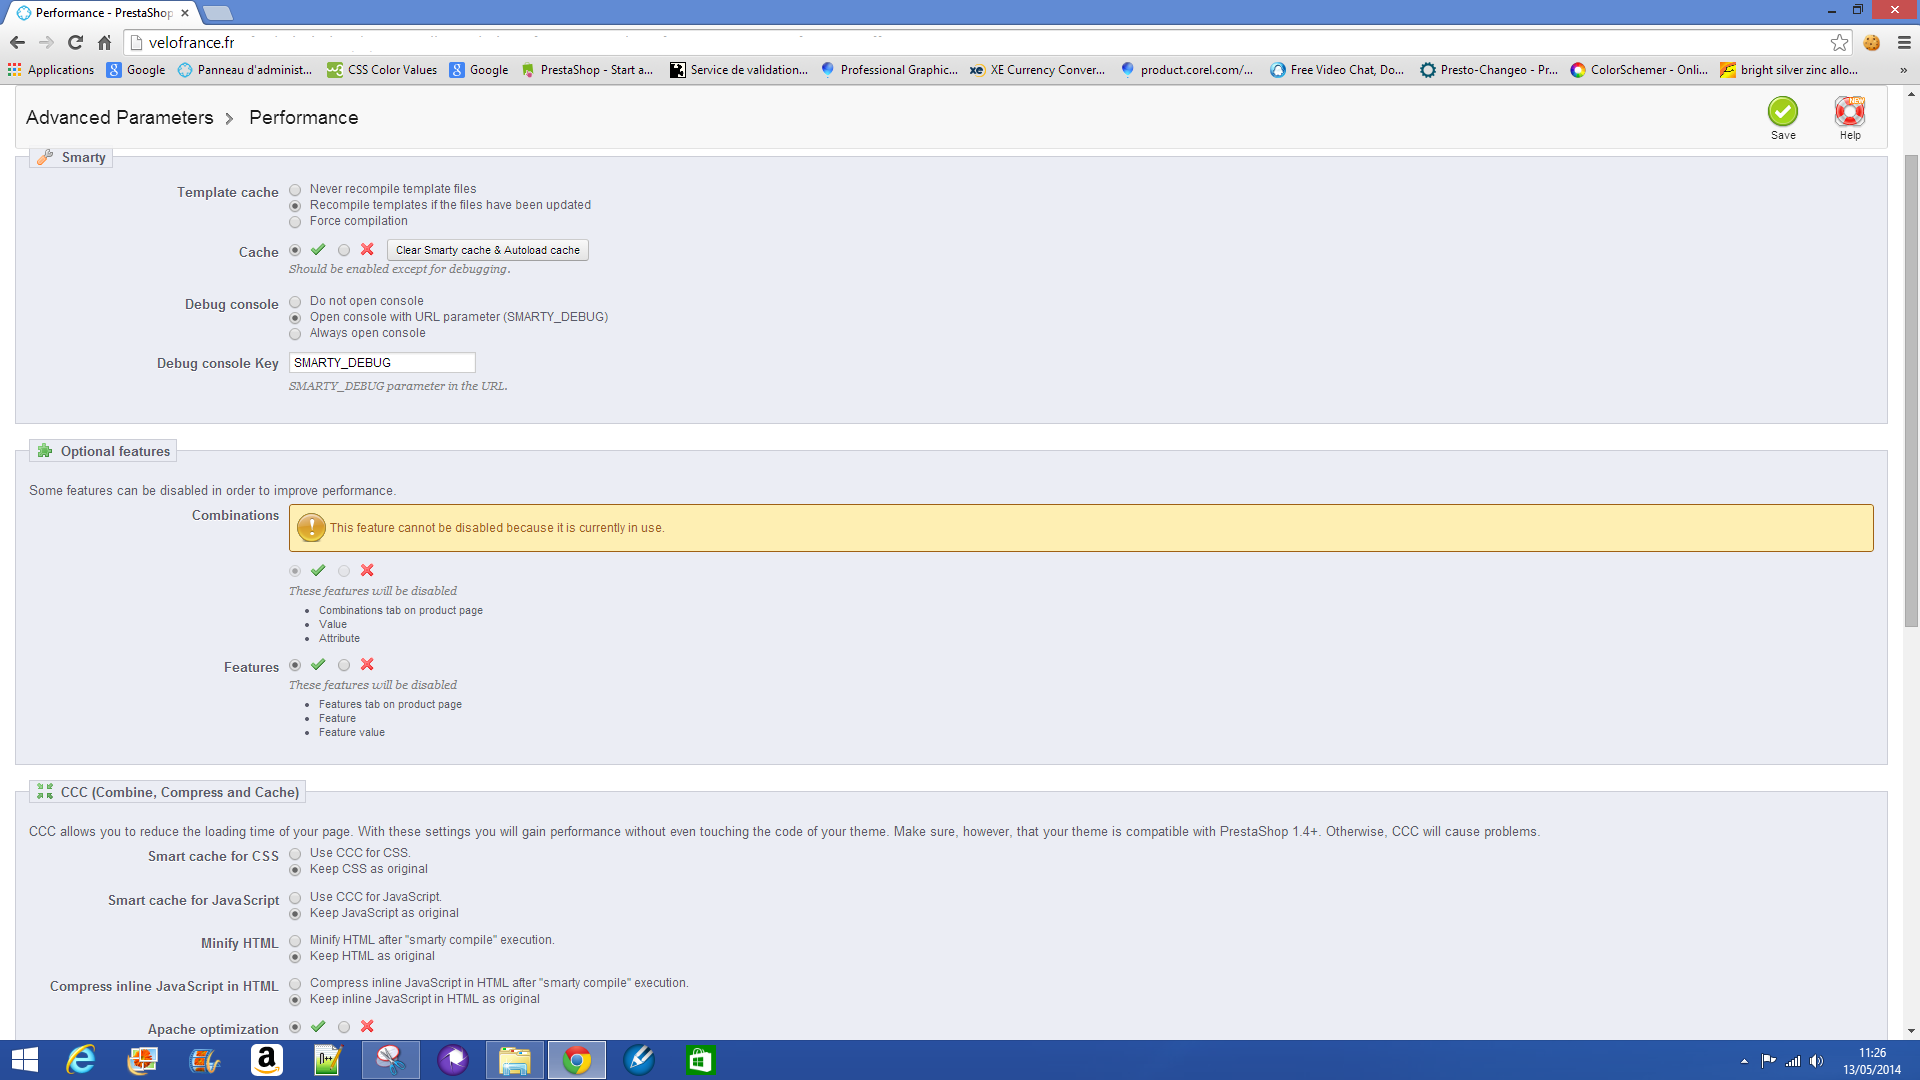Enable Use CCC for CSS option
The image size is (1920, 1080).
point(295,854)
